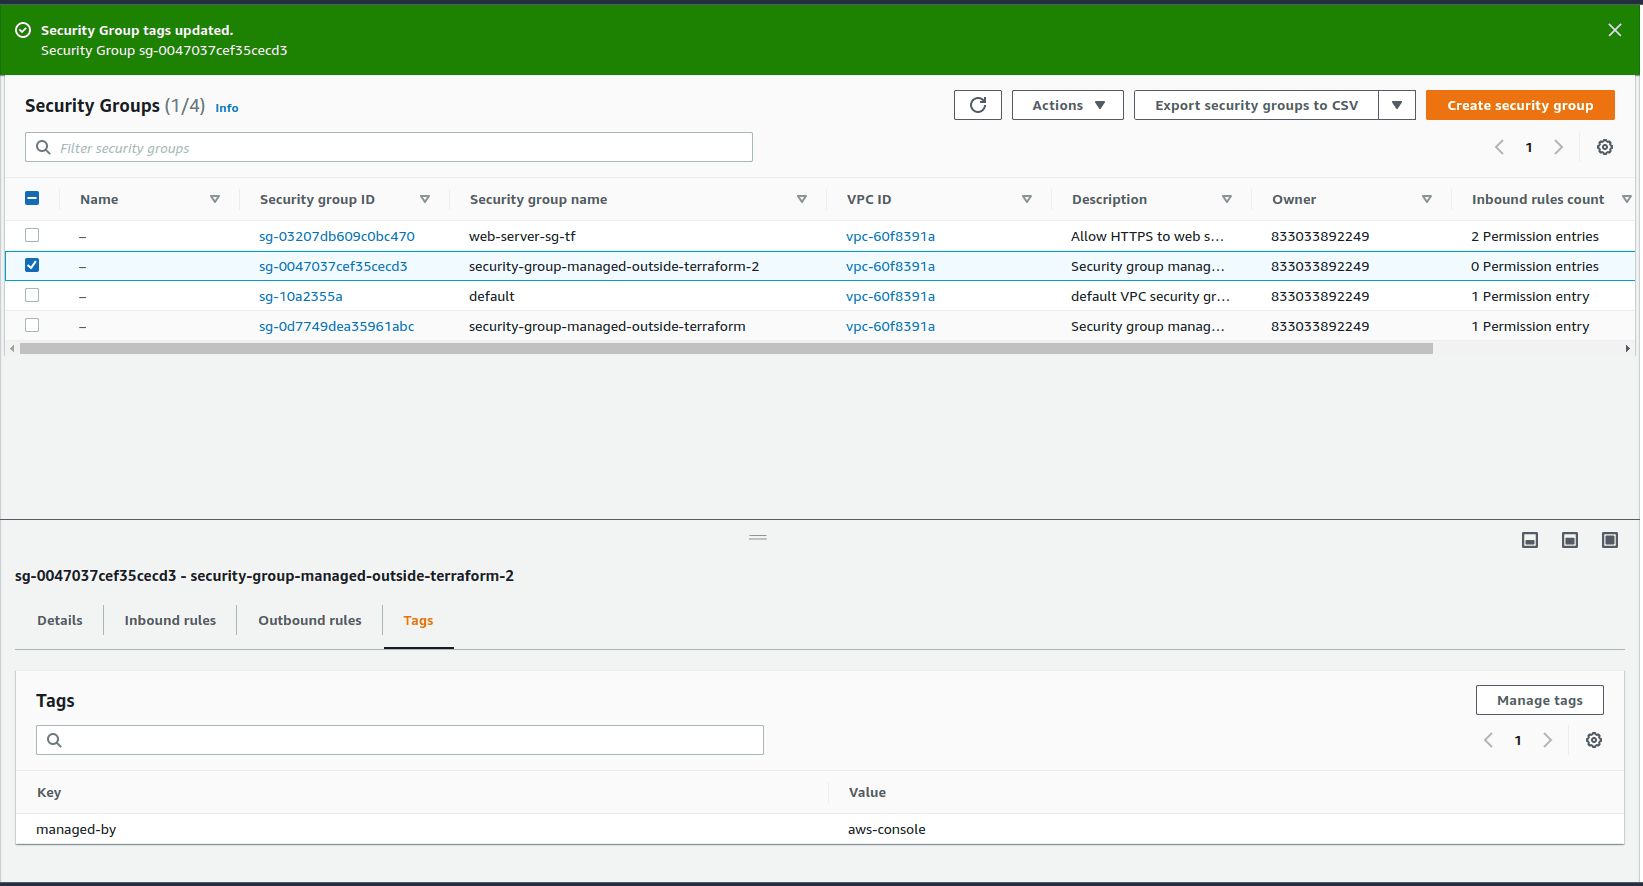Click the search icon in tags filter
This screenshot has height=886, width=1643.
coord(54,740)
